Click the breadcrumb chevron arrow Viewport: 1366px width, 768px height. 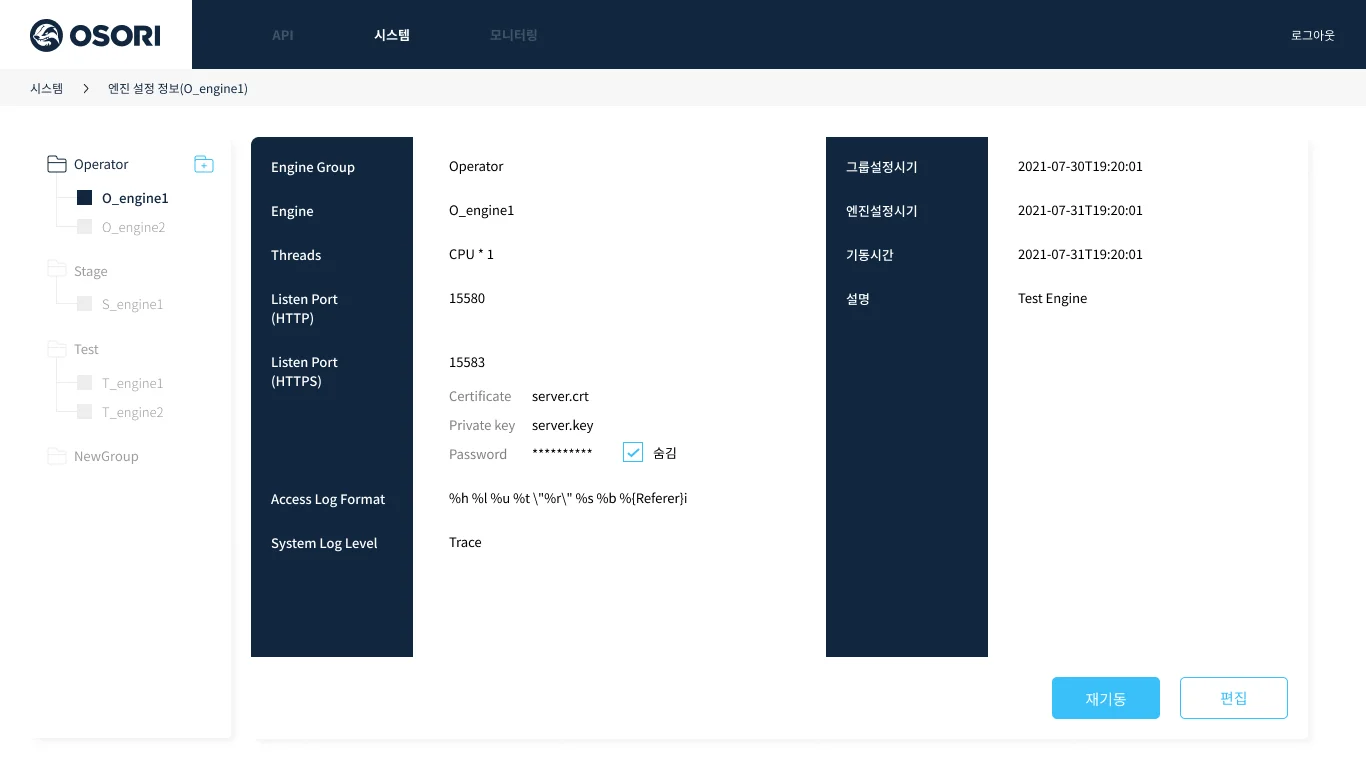click(x=86, y=89)
